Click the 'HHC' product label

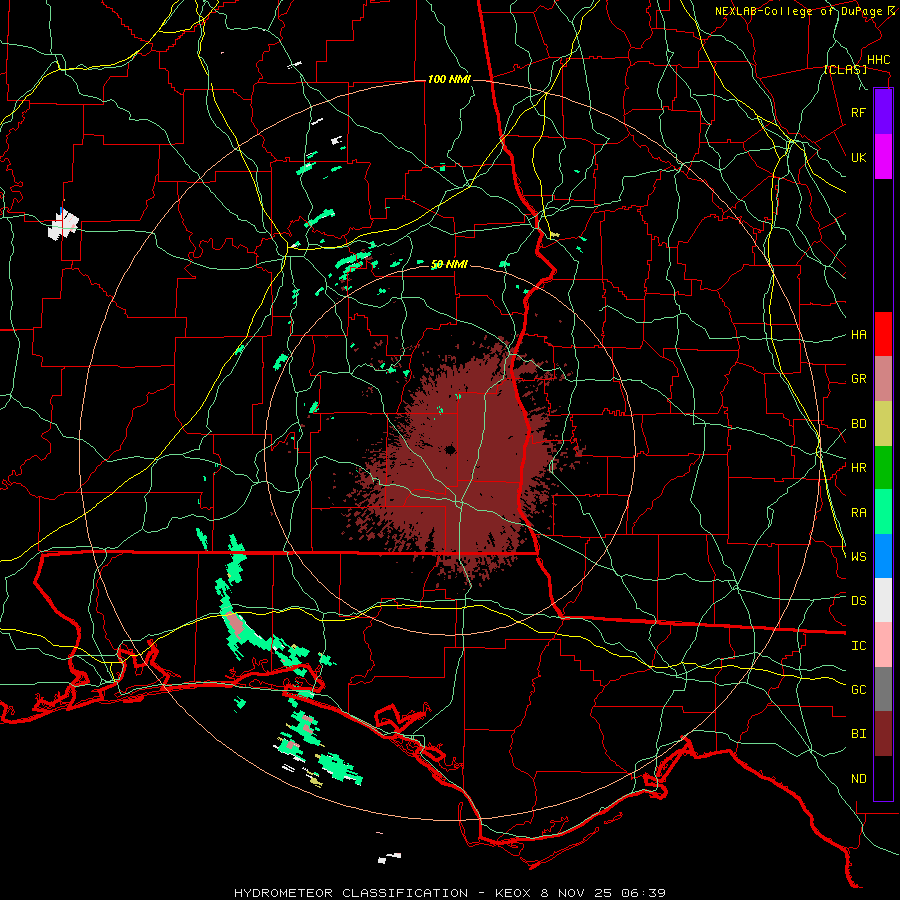coord(879,60)
